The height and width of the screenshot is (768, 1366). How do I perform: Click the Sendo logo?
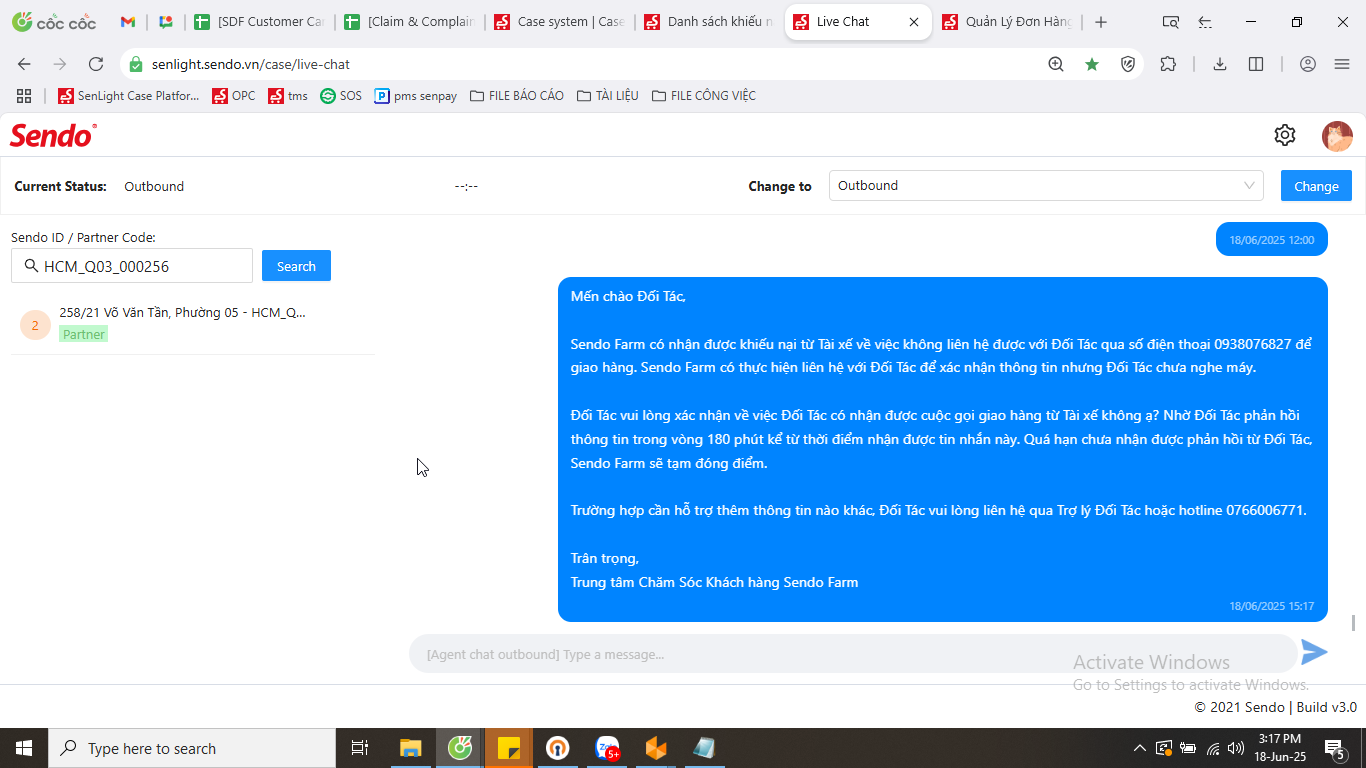point(53,135)
